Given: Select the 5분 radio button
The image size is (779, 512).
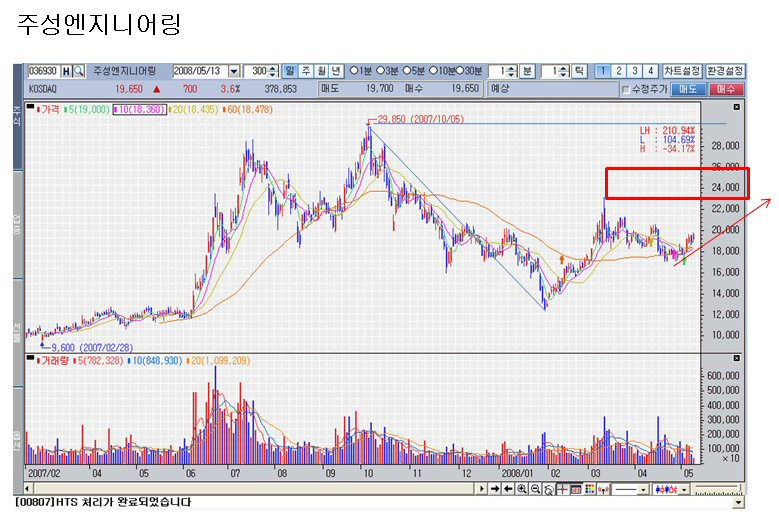Looking at the screenshot, I should (x=407, y=71).
